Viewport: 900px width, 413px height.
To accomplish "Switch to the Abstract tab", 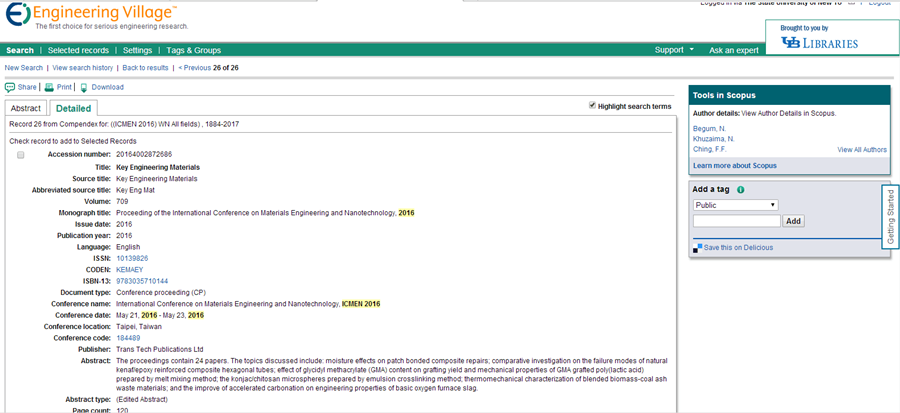I will 26,108.
